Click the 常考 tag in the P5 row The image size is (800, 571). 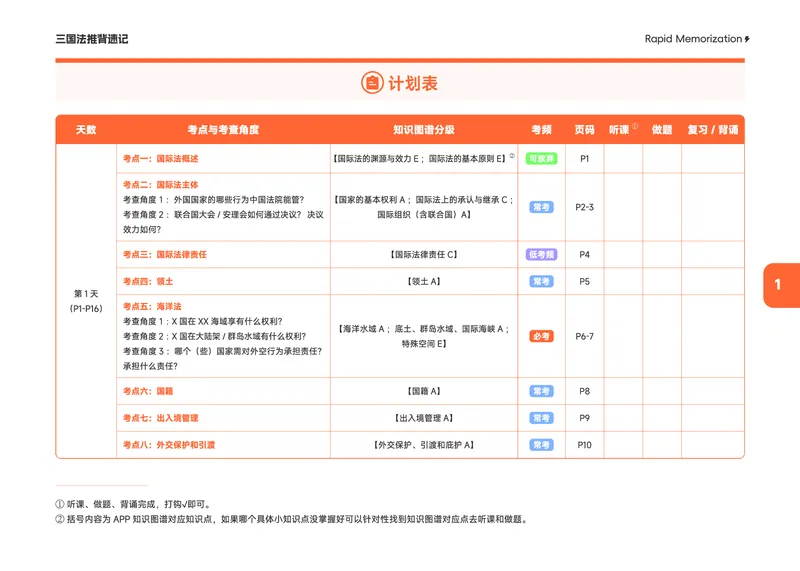coord(541,281)
